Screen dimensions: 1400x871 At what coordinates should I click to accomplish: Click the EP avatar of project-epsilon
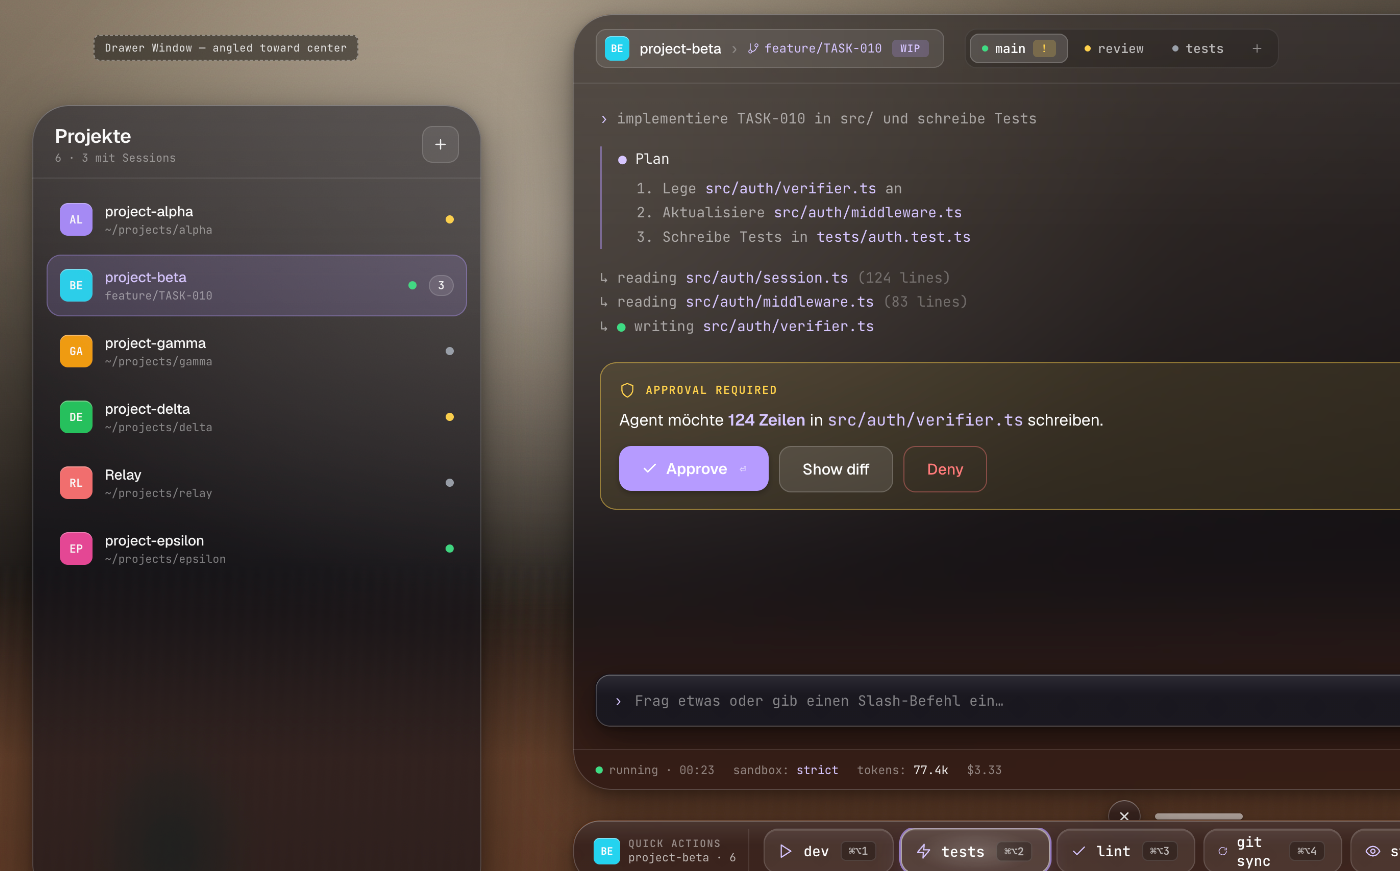click(76, 549)
